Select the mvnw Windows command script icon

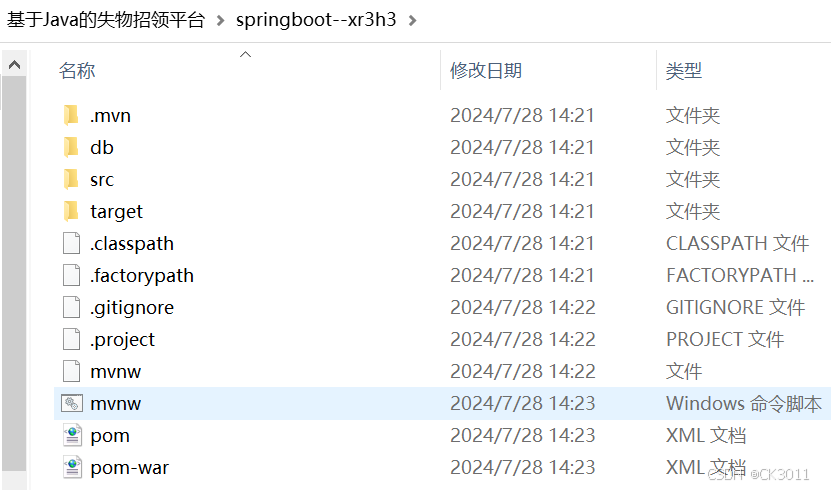click(72, 403)
